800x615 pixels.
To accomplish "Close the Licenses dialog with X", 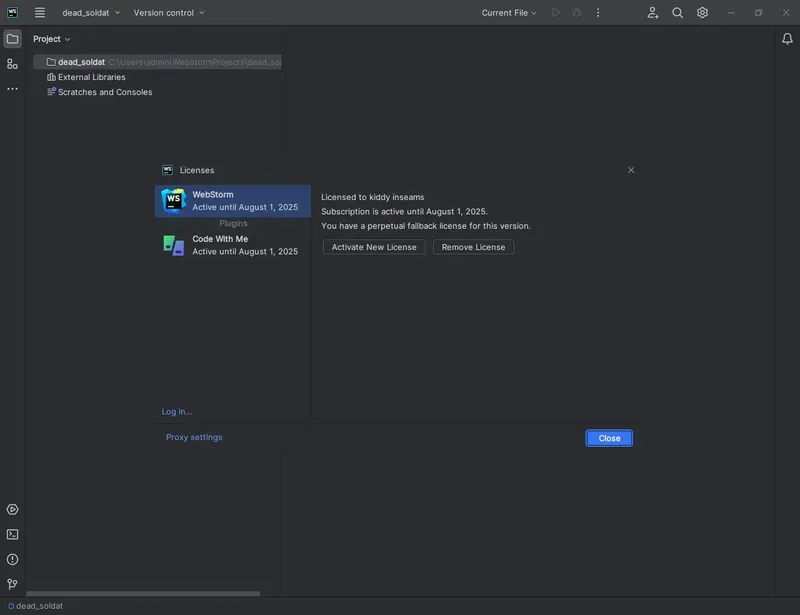I will tap(631, 170).
